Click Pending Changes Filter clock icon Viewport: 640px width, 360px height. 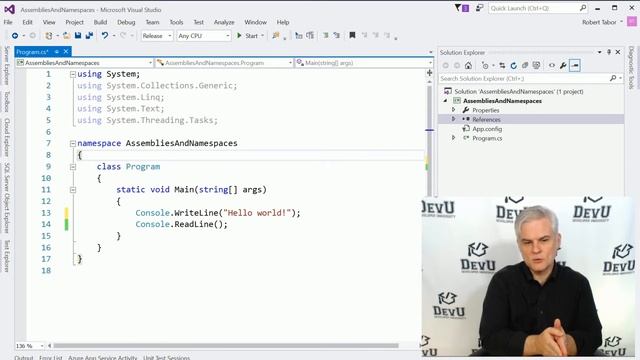coord(485,65)
